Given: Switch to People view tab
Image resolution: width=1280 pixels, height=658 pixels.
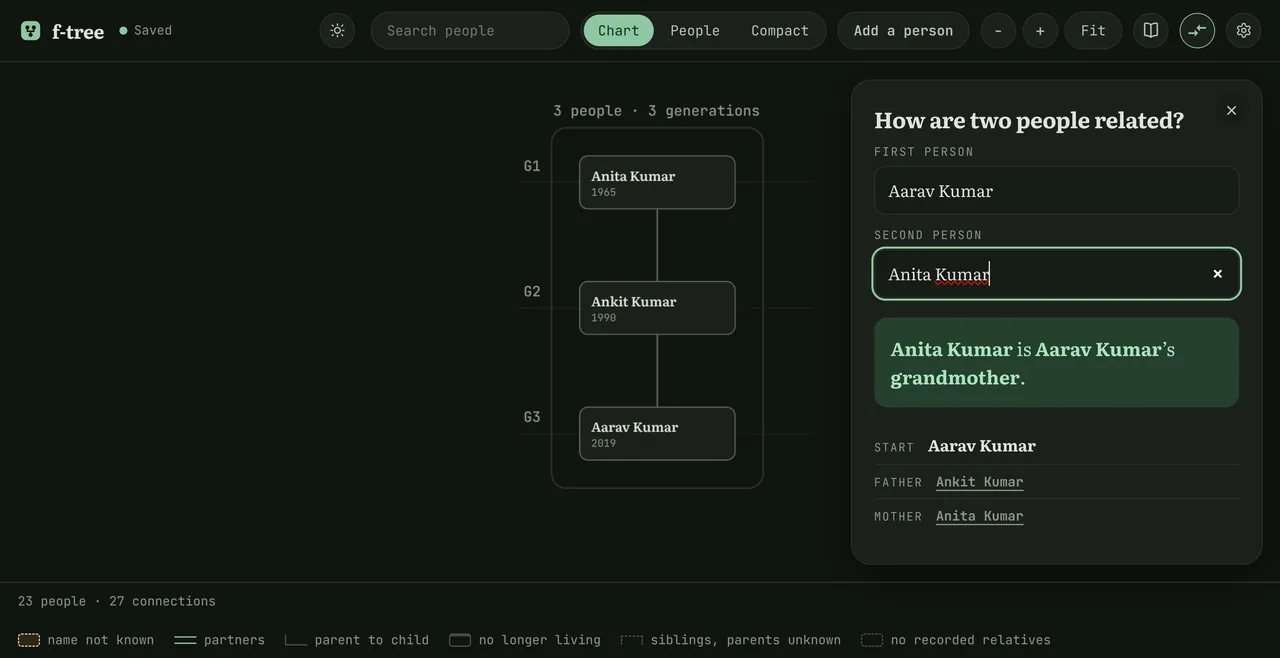Looking at the screenshot, I should 695,30.
